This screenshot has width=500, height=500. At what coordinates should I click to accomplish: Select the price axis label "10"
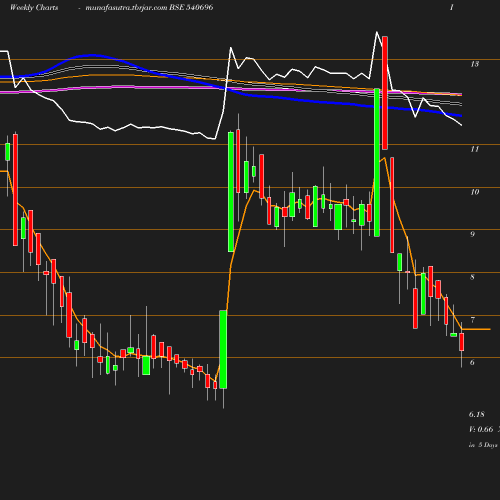[x=475, y=192]
